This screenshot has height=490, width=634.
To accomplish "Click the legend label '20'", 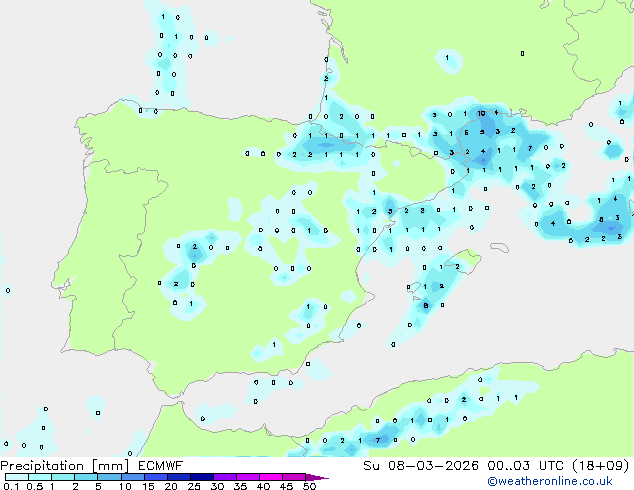I will [171, 486].
